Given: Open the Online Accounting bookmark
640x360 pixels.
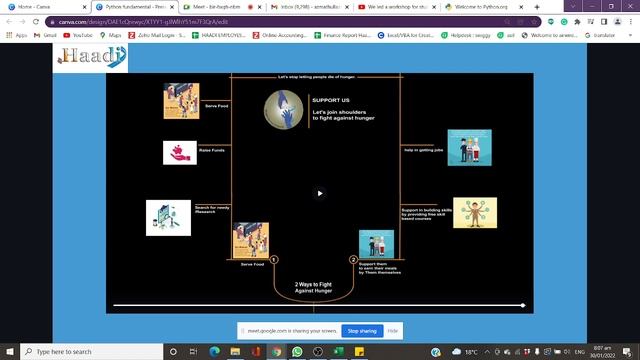Looking at the screenshot, I should 279,36.
